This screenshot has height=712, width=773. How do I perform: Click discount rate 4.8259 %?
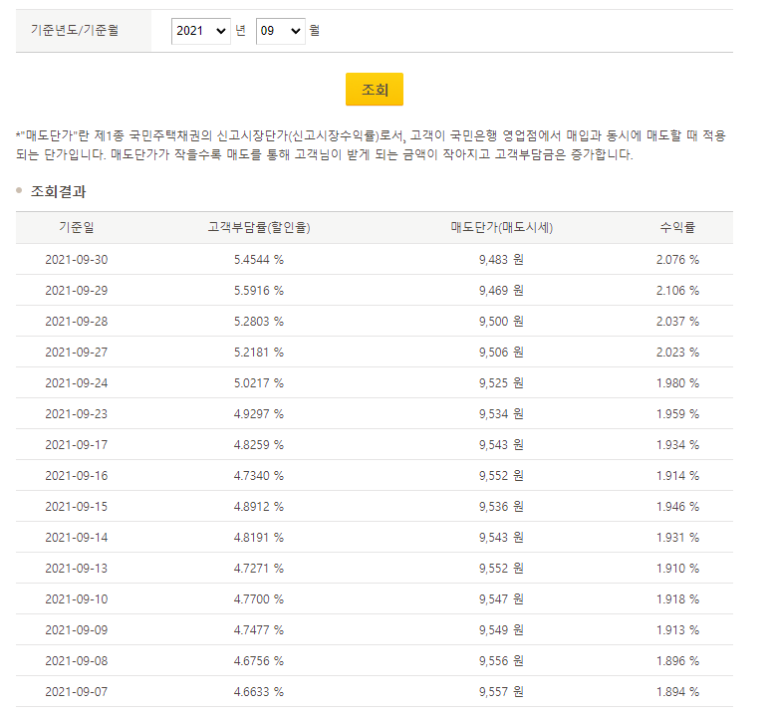coord(259,445)
